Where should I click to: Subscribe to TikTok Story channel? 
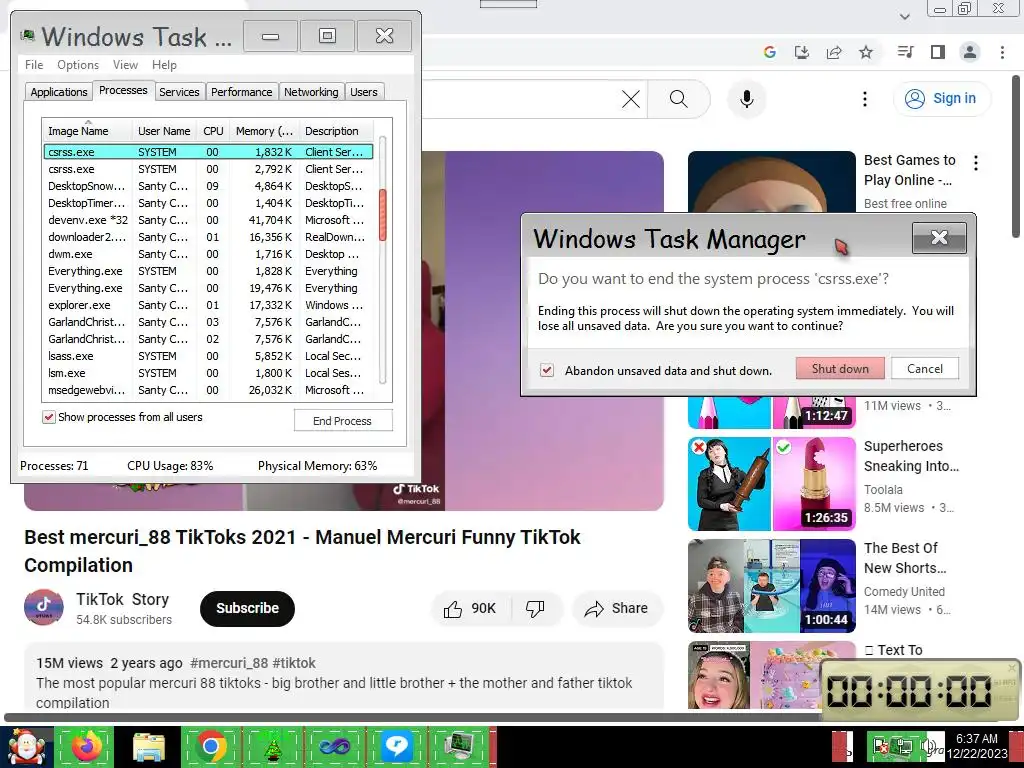[x=248, y=609]
